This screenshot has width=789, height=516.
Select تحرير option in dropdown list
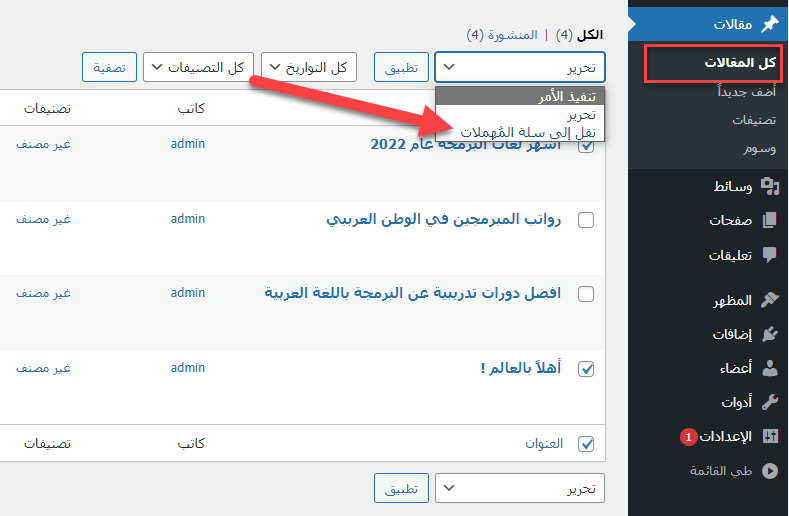520,115
